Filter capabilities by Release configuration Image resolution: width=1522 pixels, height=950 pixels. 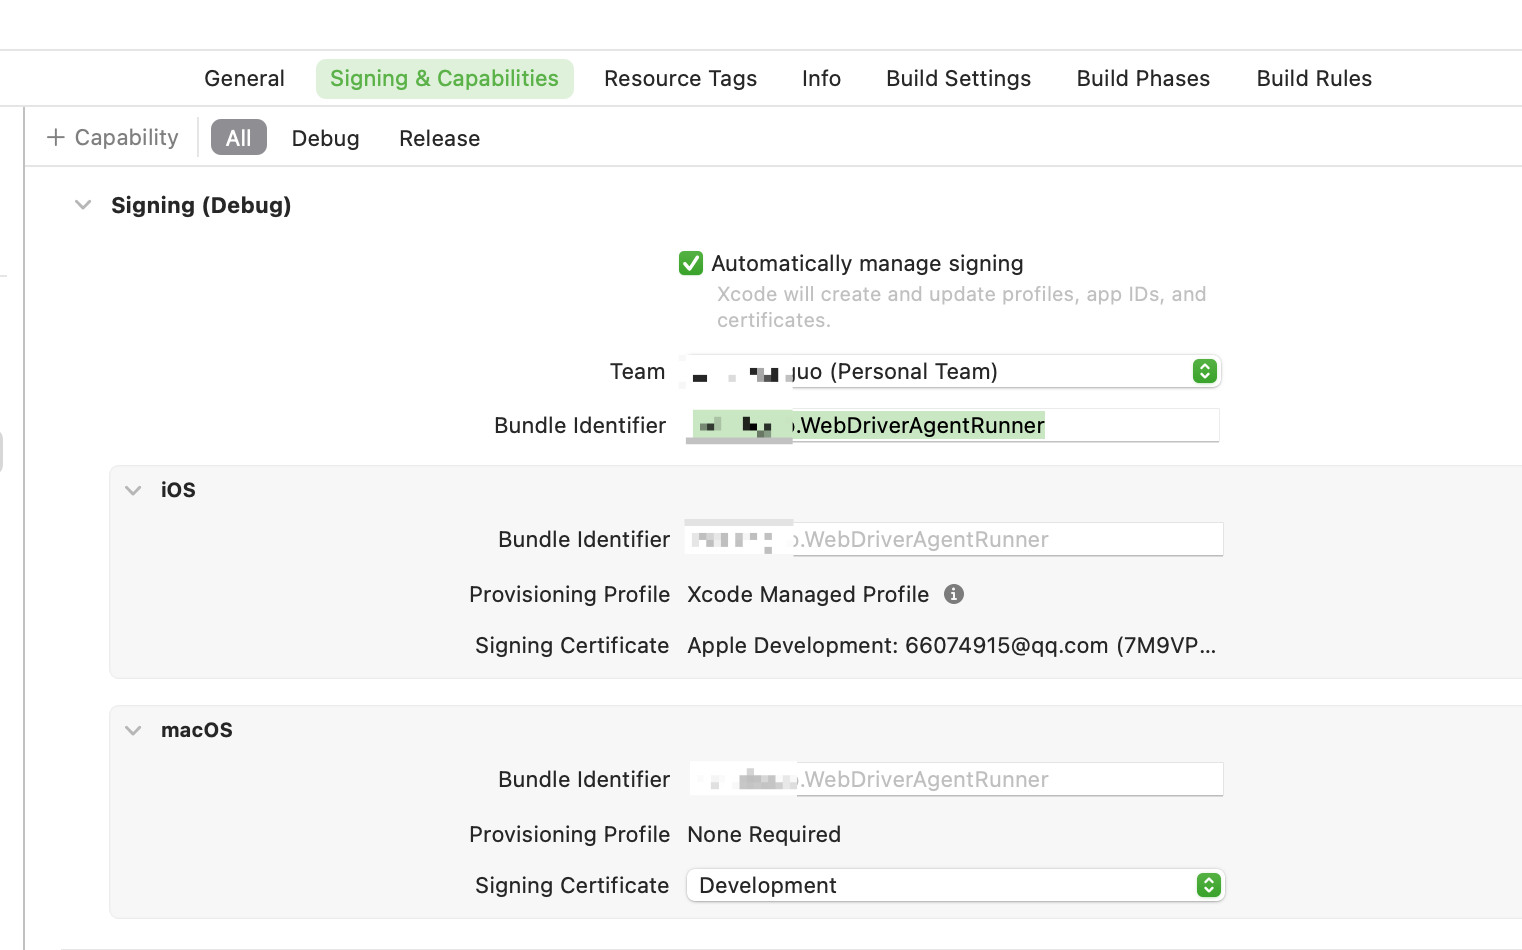[439, 138]
